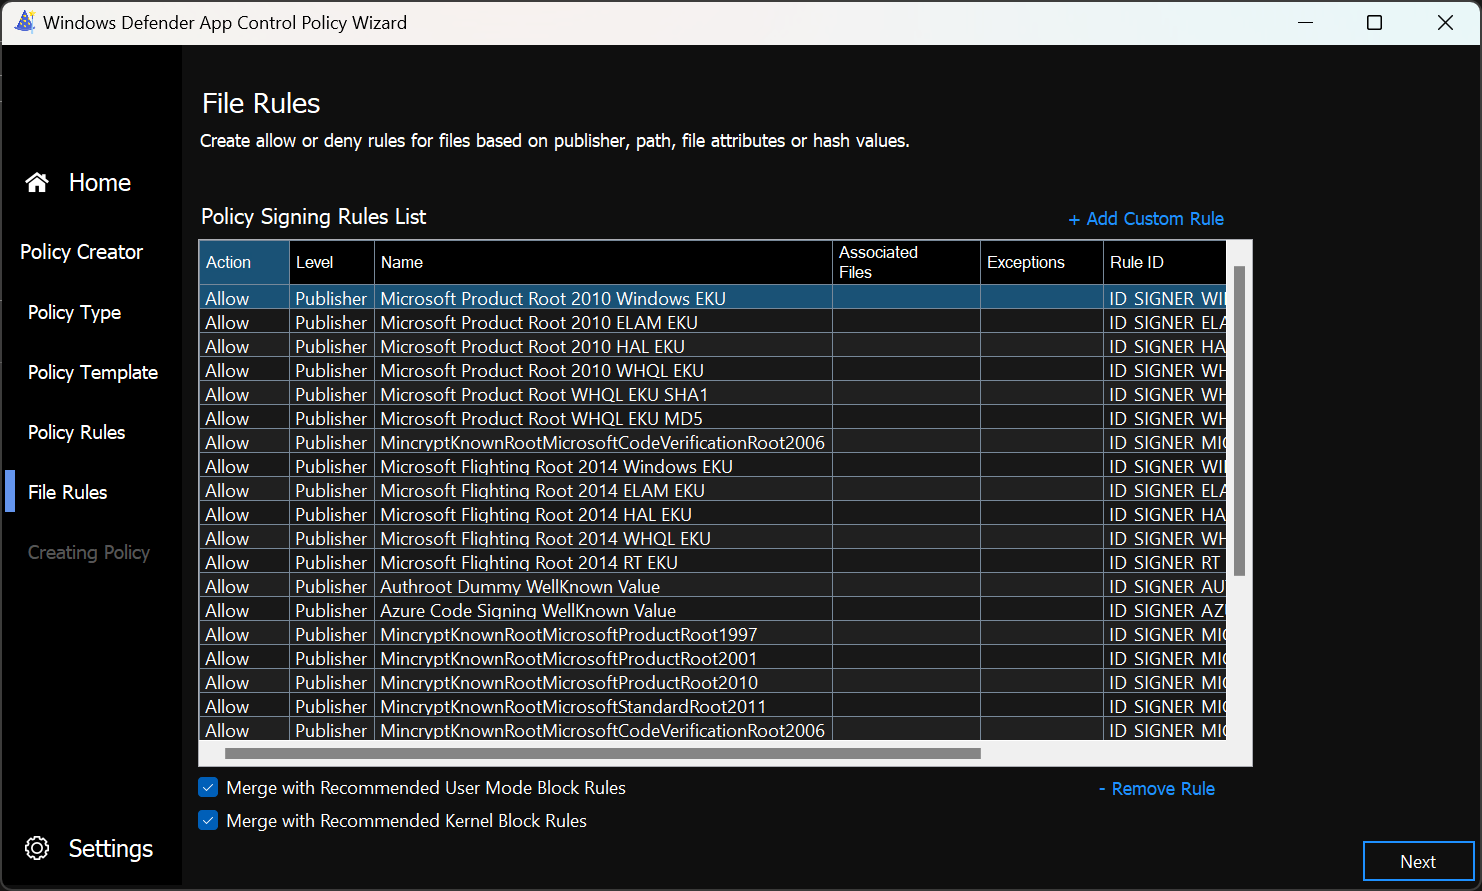Screen dimensions: 1482x891
Task: Select row Microsoft Flighting Root 2014 WHQL EKU
Action: pyautogui.click(x=712, y=538)
